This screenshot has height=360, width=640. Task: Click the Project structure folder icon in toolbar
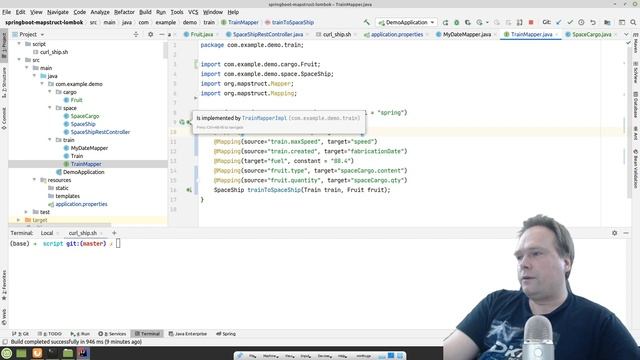607,22
